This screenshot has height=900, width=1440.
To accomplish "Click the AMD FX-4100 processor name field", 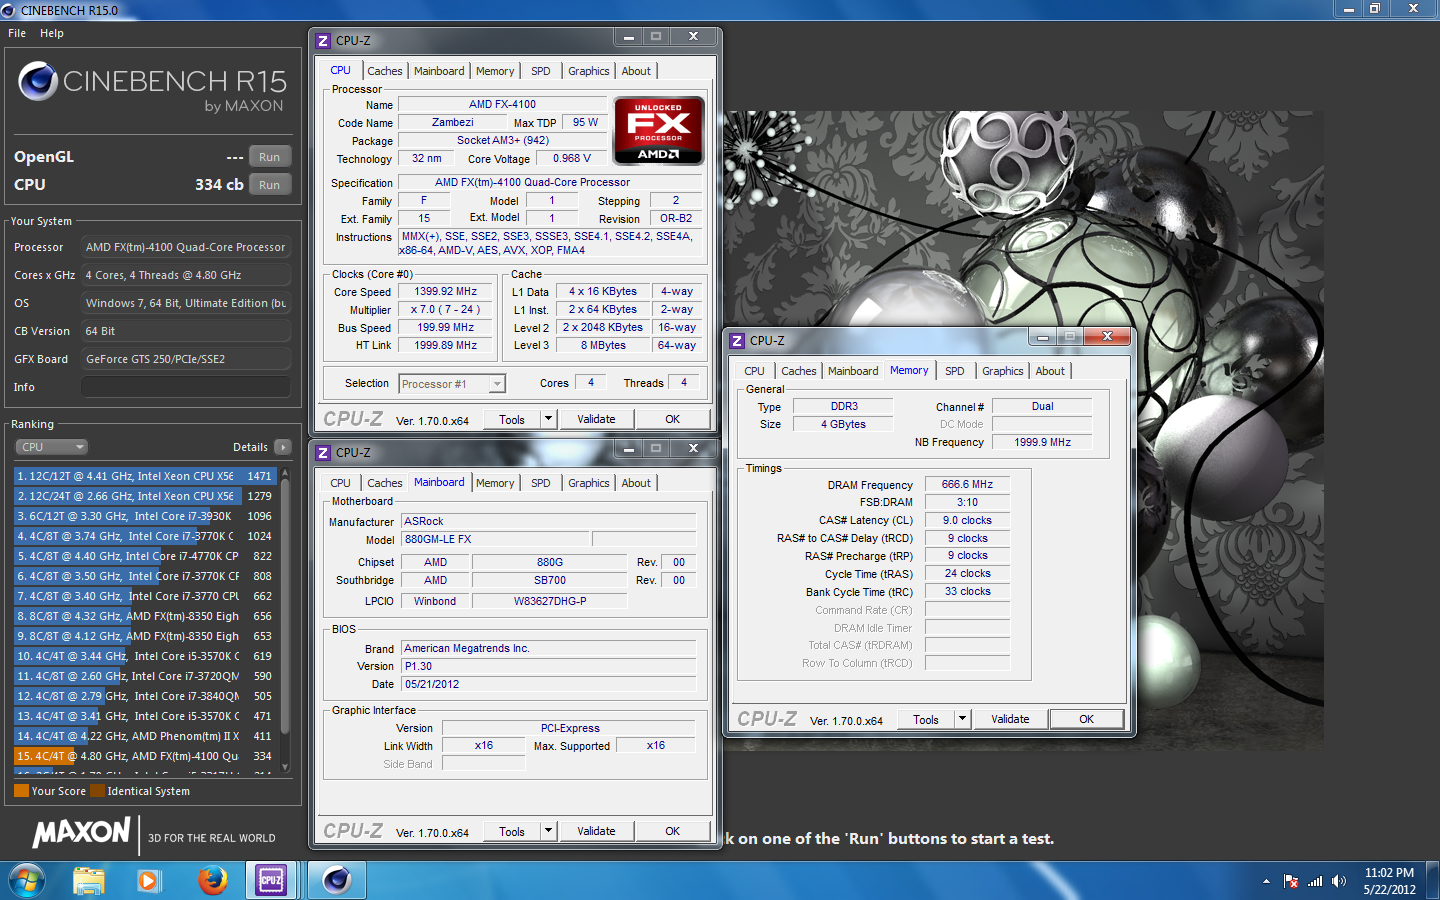I will point(502,104).
